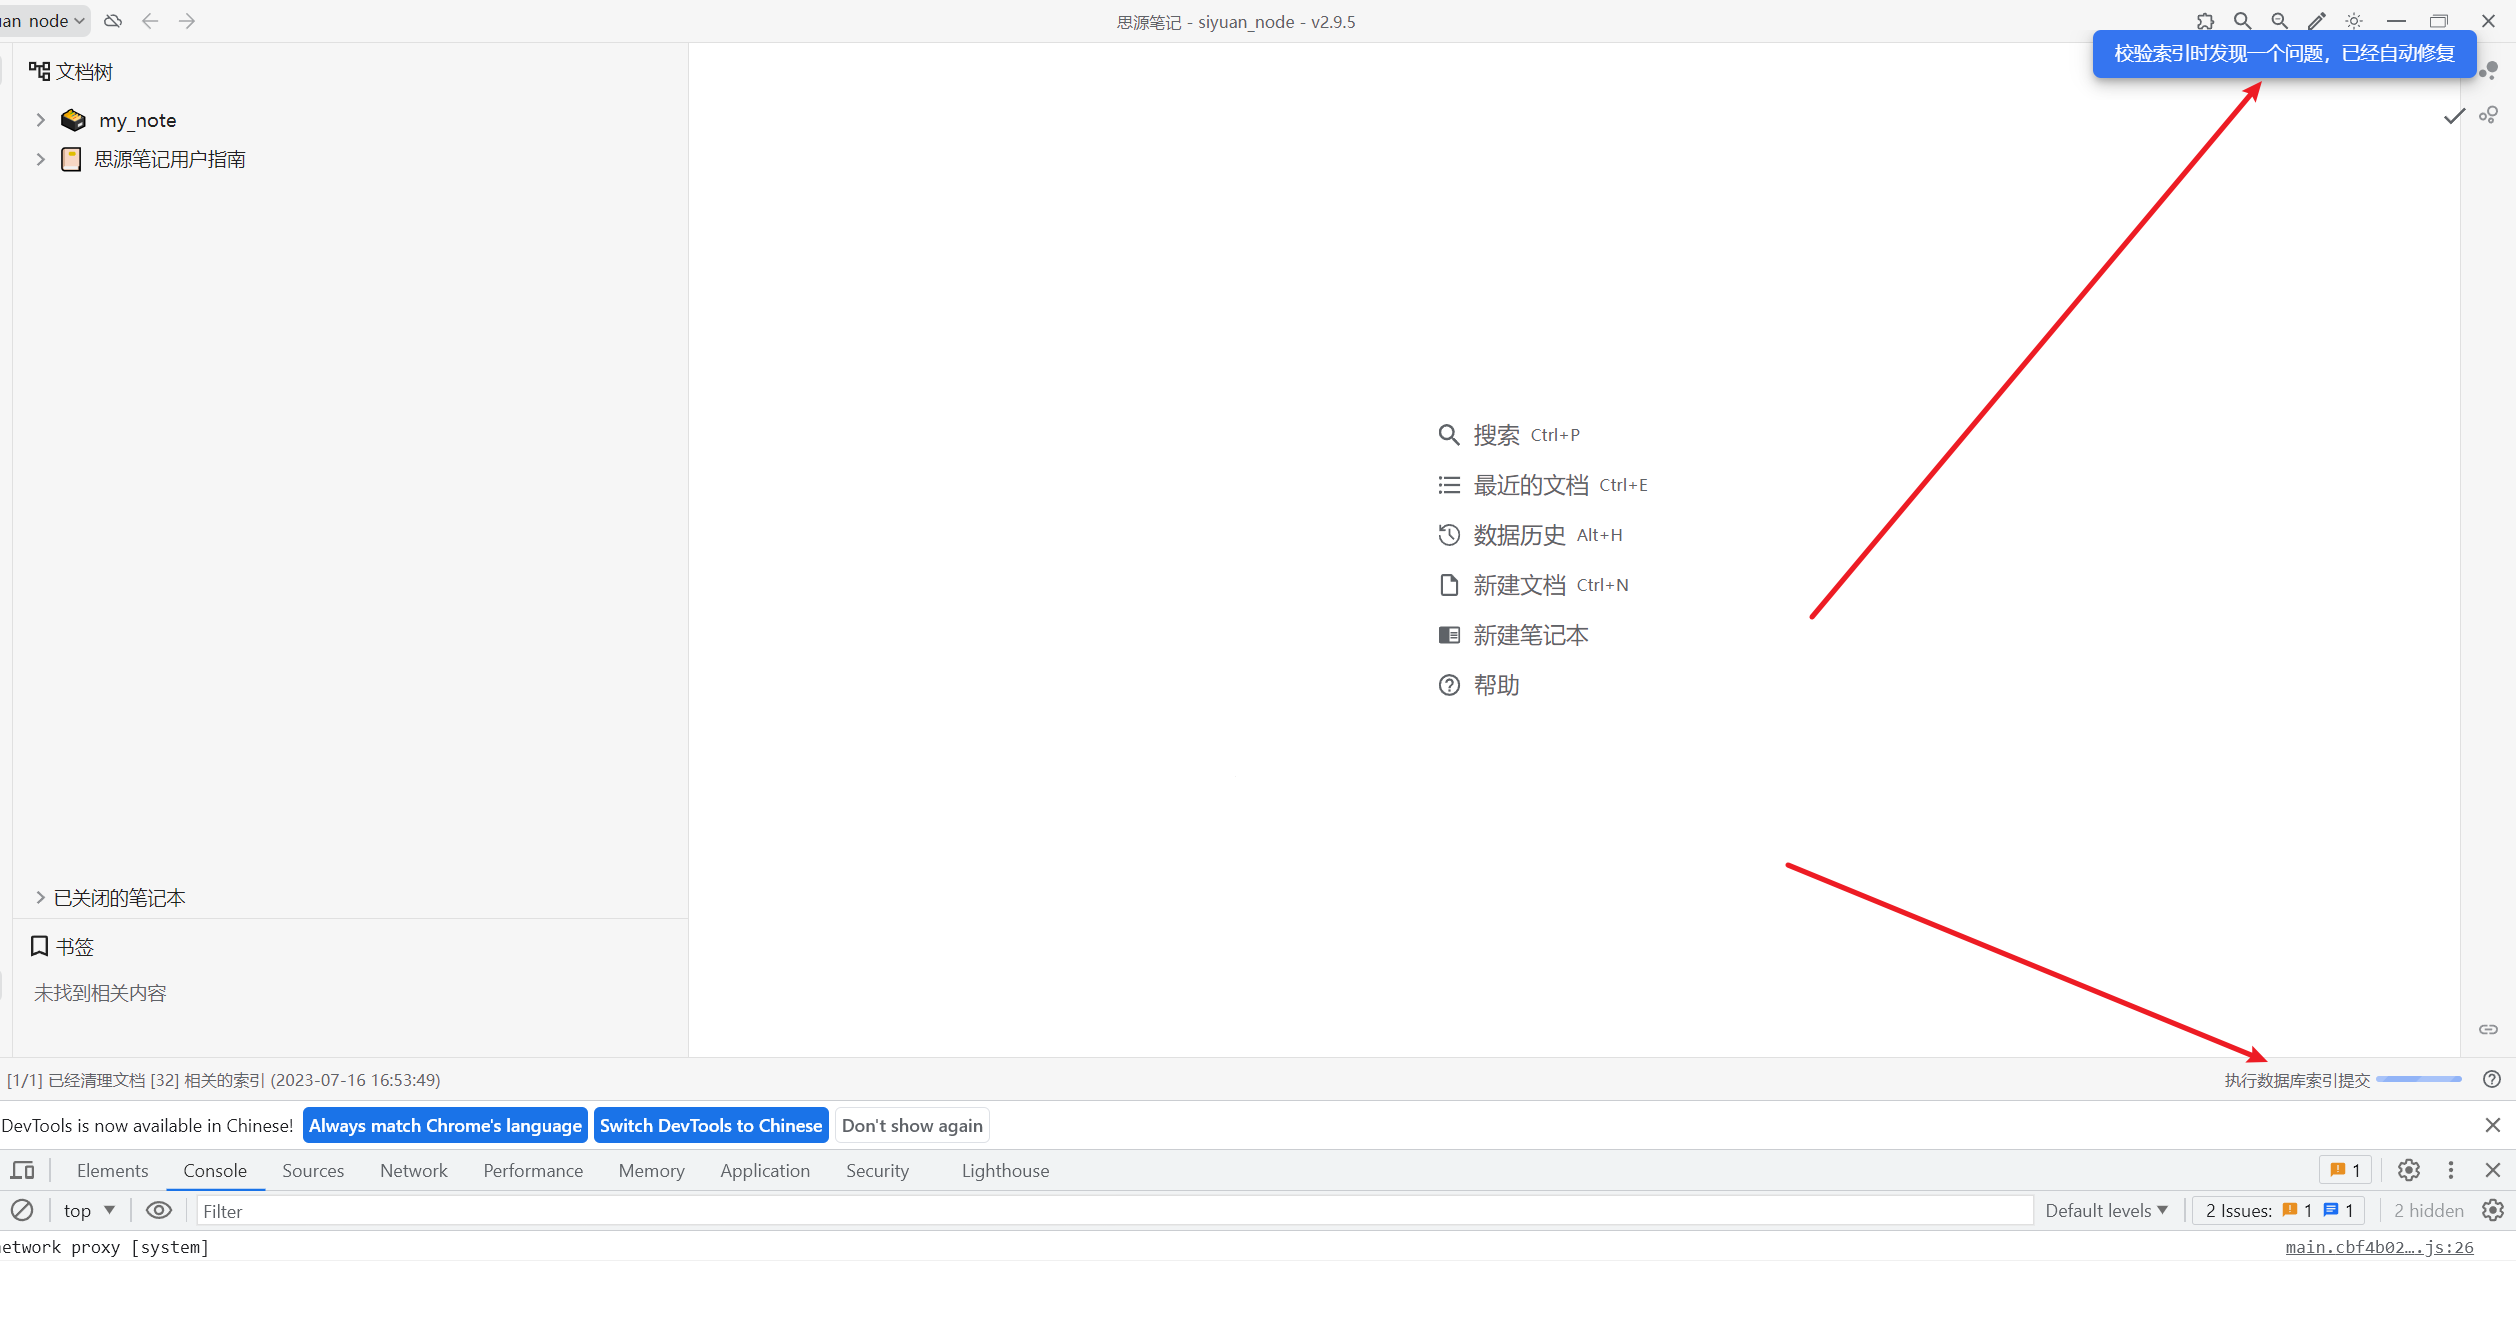
Task: Switch to the Network tab
Action: [x=413, y=1170]
